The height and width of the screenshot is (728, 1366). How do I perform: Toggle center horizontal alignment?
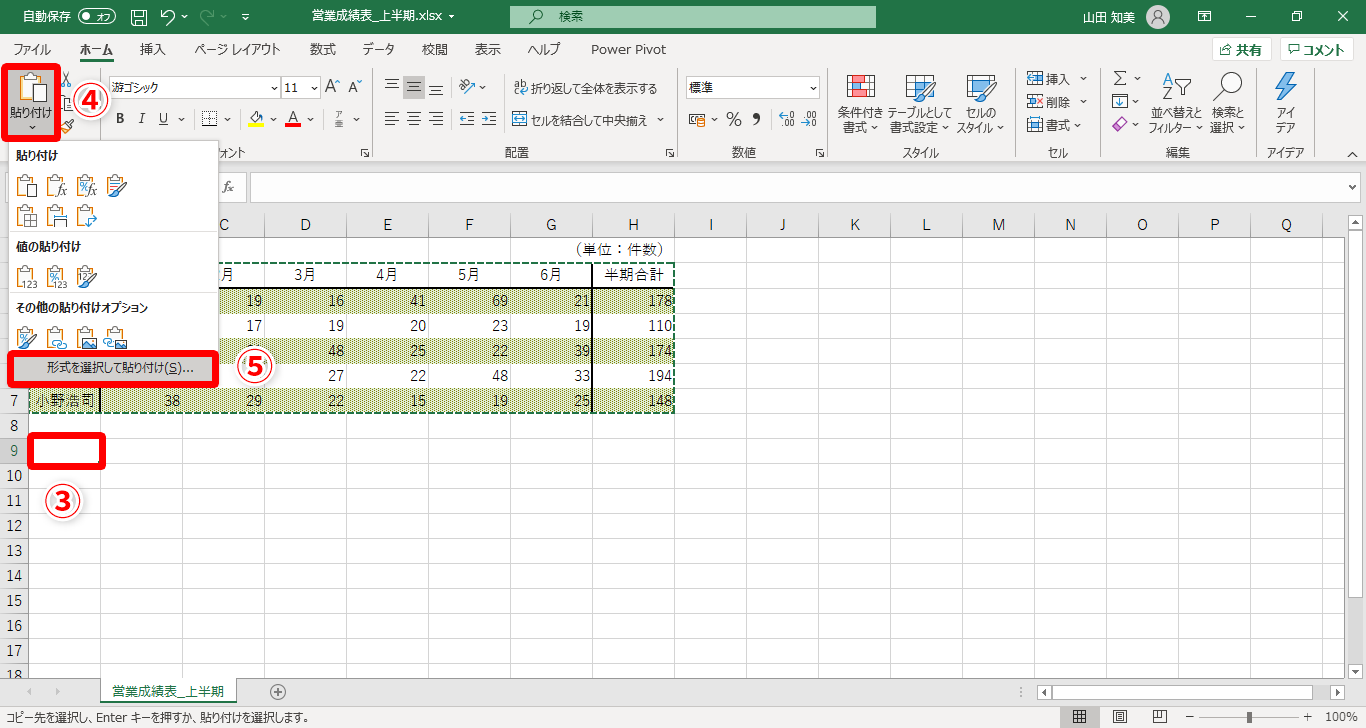414,119
